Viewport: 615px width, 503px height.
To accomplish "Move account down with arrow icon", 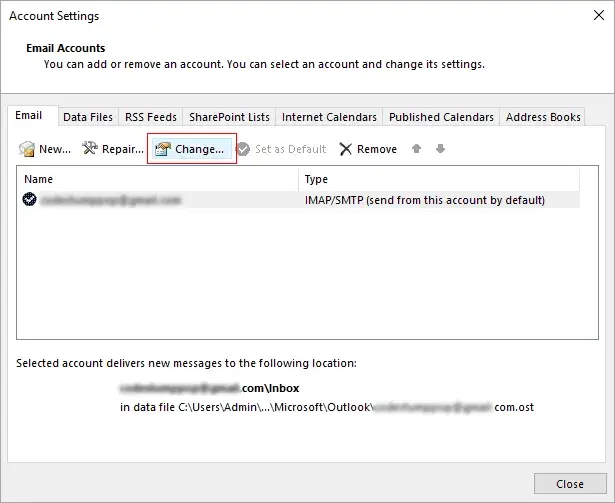I will (x=440, y=149).
